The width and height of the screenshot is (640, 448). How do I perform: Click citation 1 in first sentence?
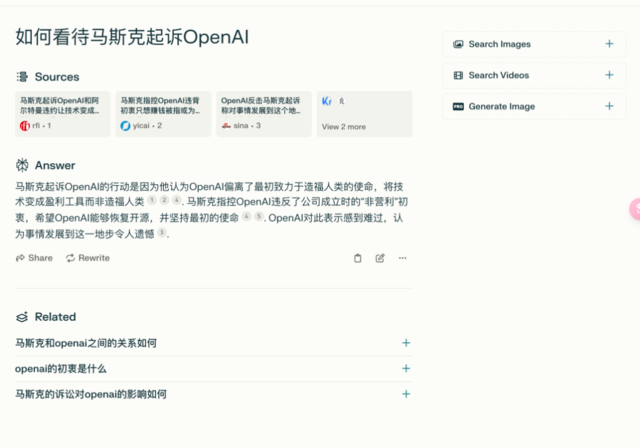[151, 200]
